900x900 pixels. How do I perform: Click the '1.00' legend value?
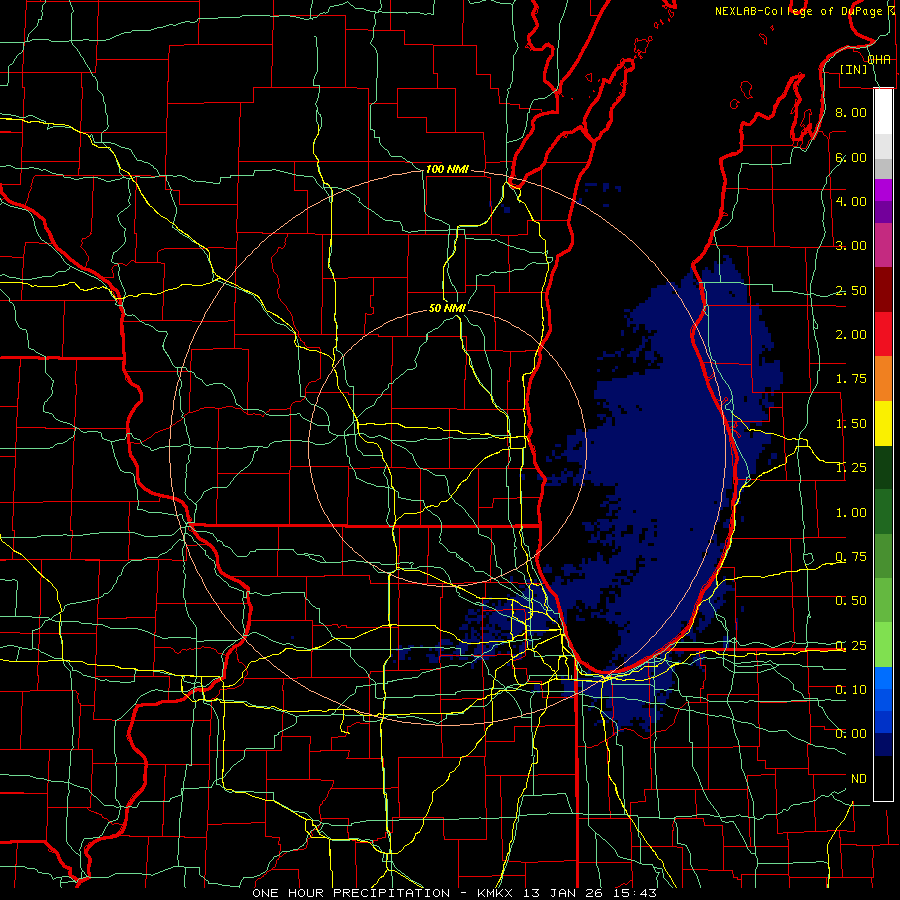[x=851, y=513]
